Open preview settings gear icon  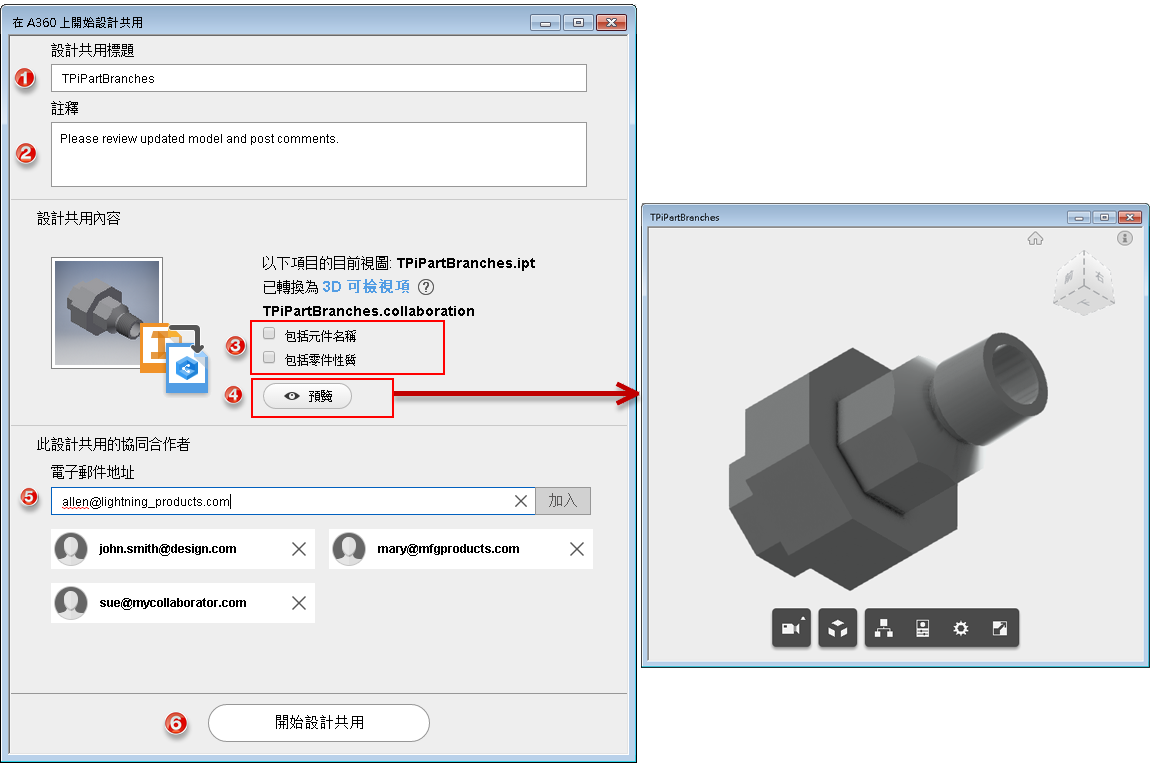(961, 628)
